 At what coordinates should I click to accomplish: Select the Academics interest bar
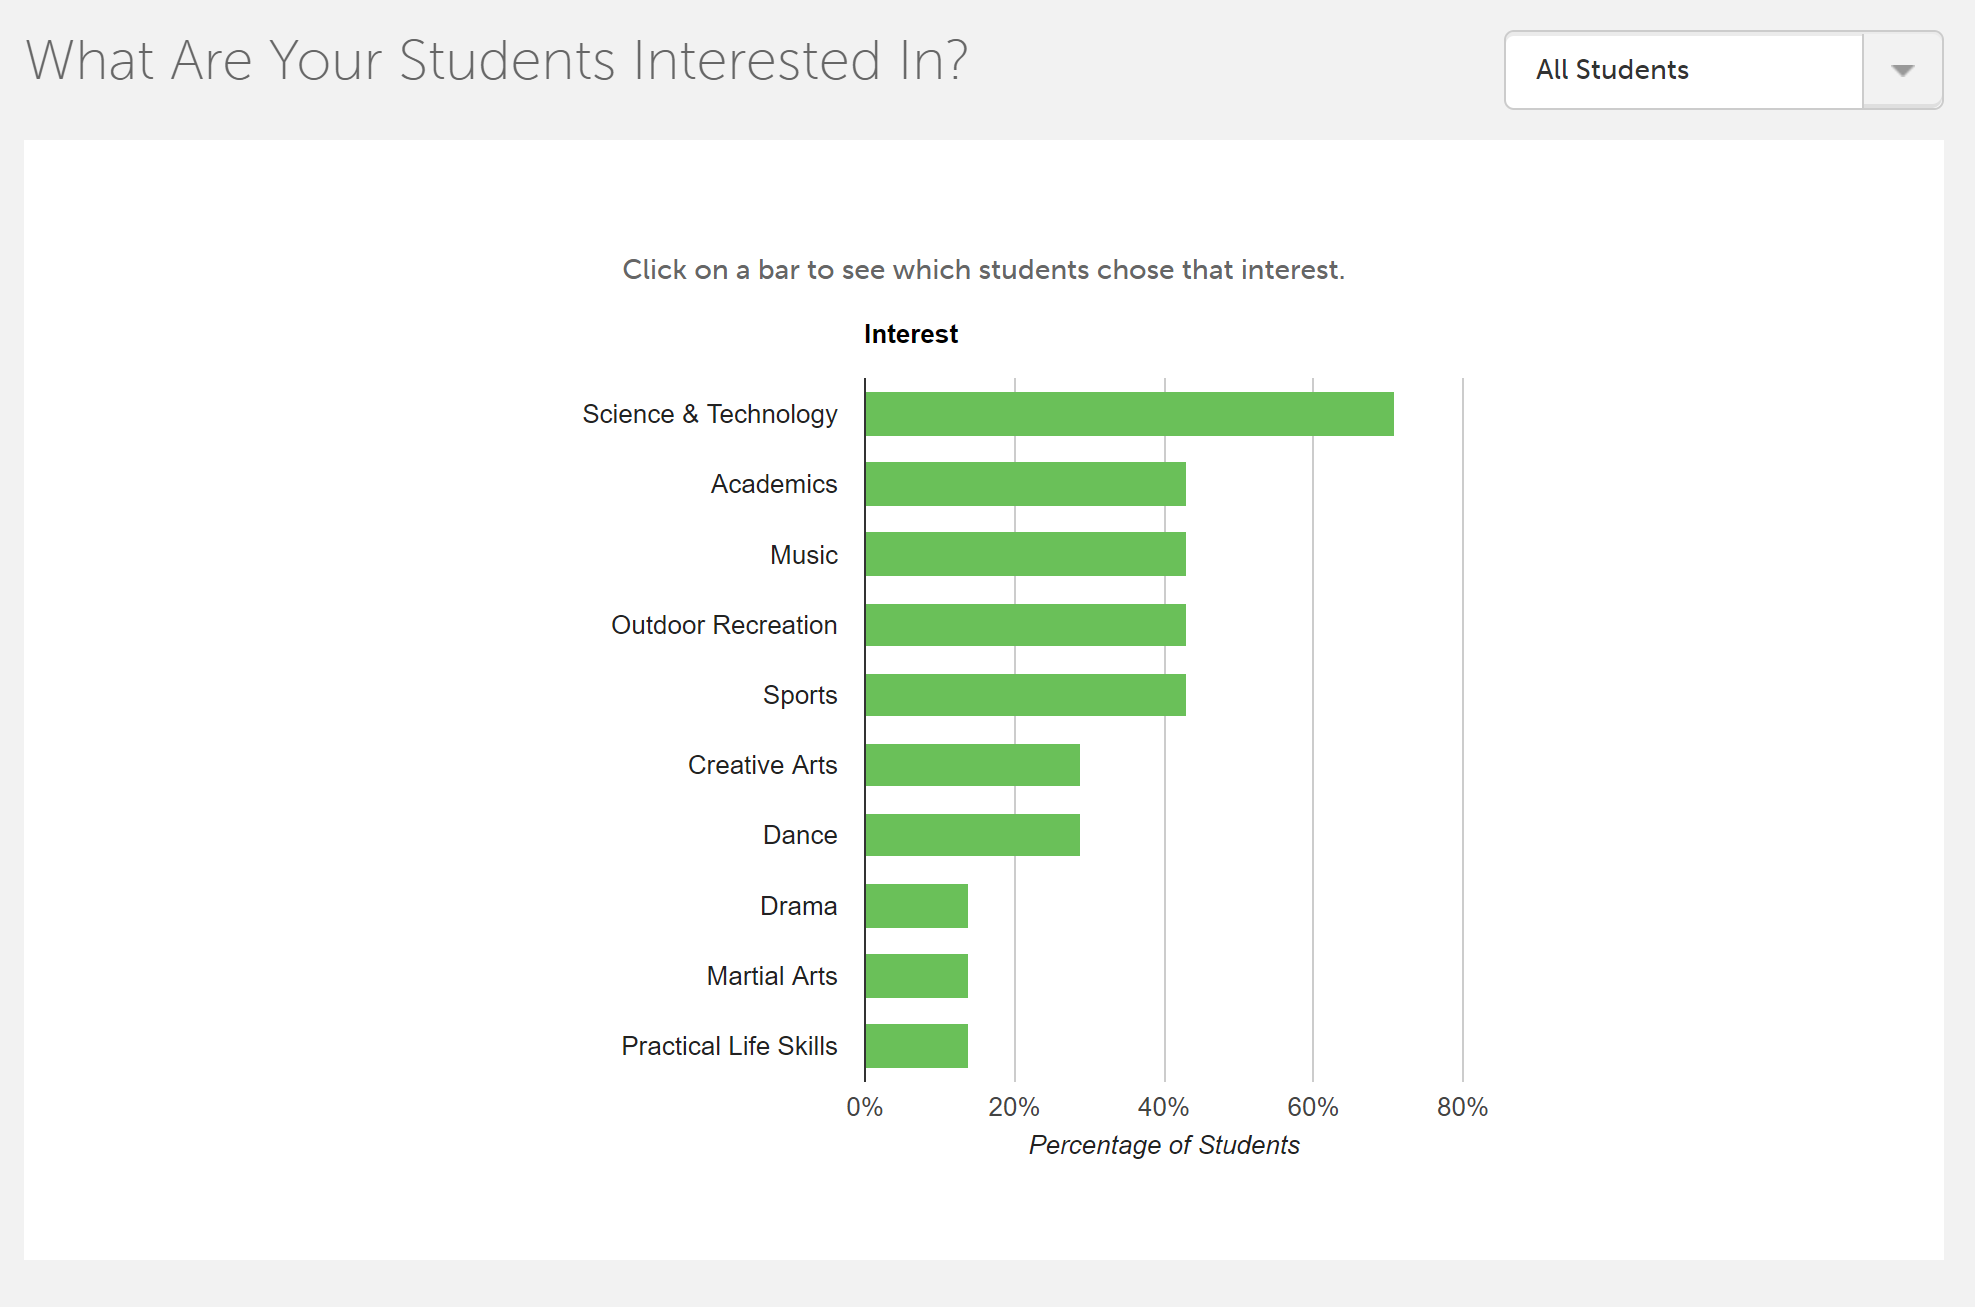(x=1025, y=484)
